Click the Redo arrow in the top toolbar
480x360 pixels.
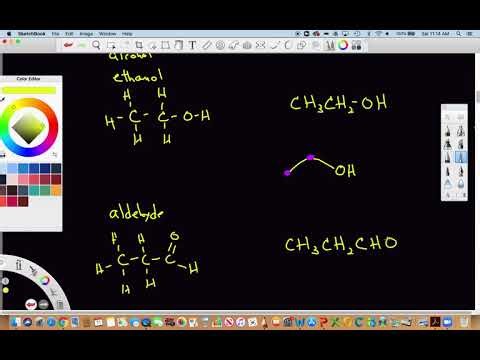click(82, 45)
